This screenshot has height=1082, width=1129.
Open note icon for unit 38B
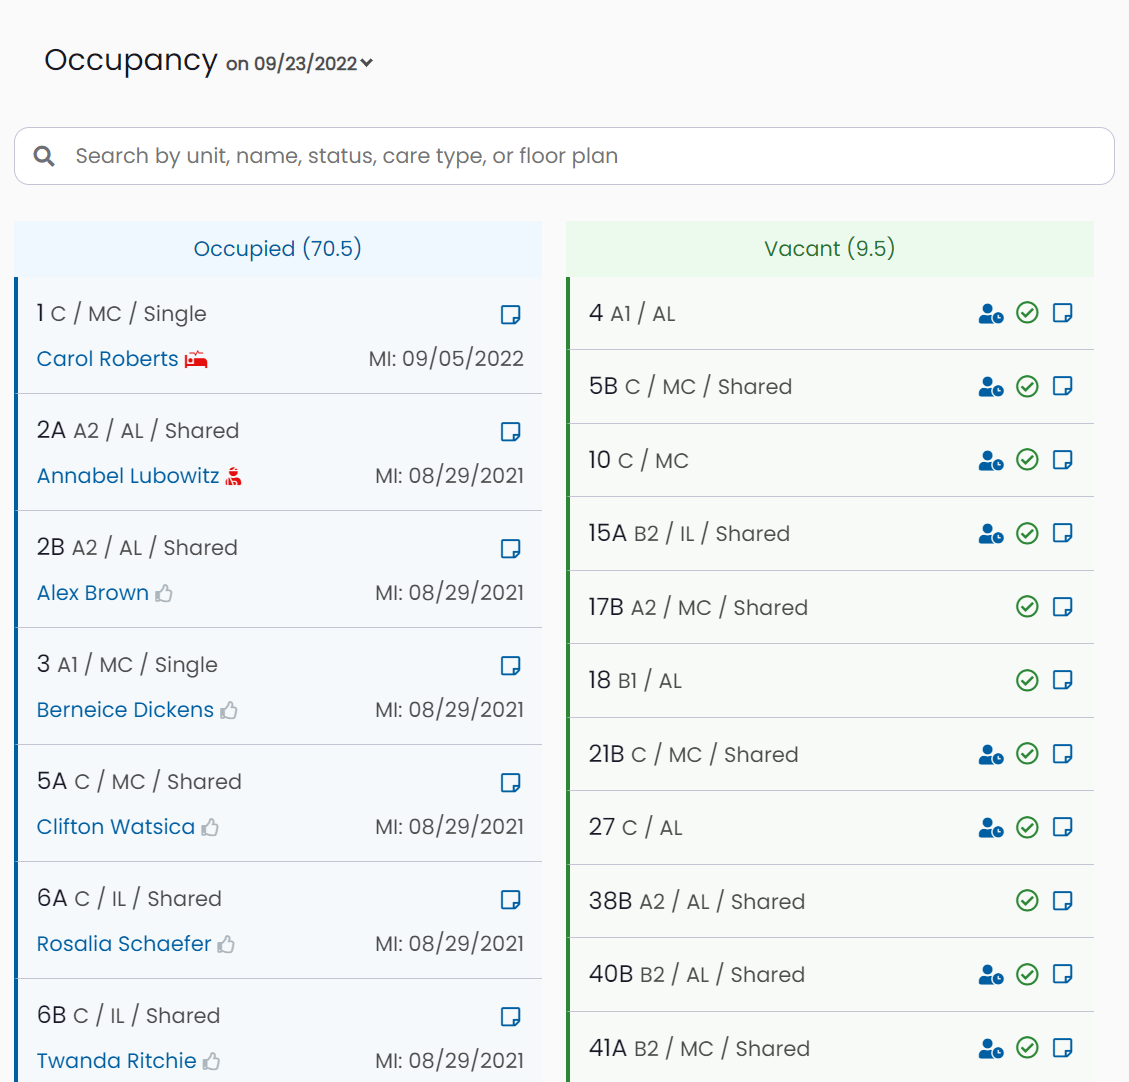[x=1063, y=901]
